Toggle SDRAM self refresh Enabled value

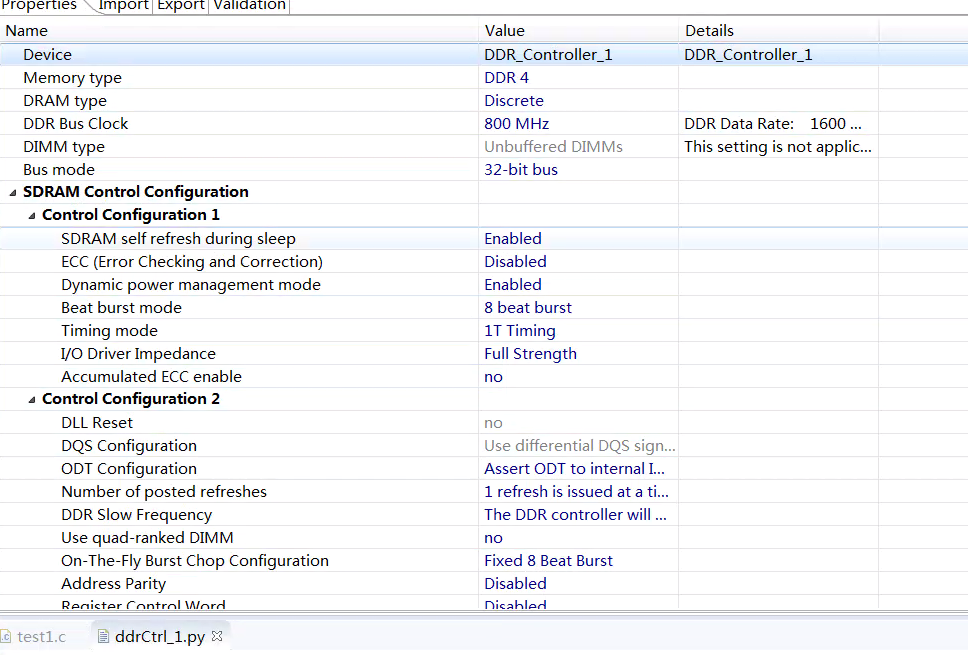(513, 239)
